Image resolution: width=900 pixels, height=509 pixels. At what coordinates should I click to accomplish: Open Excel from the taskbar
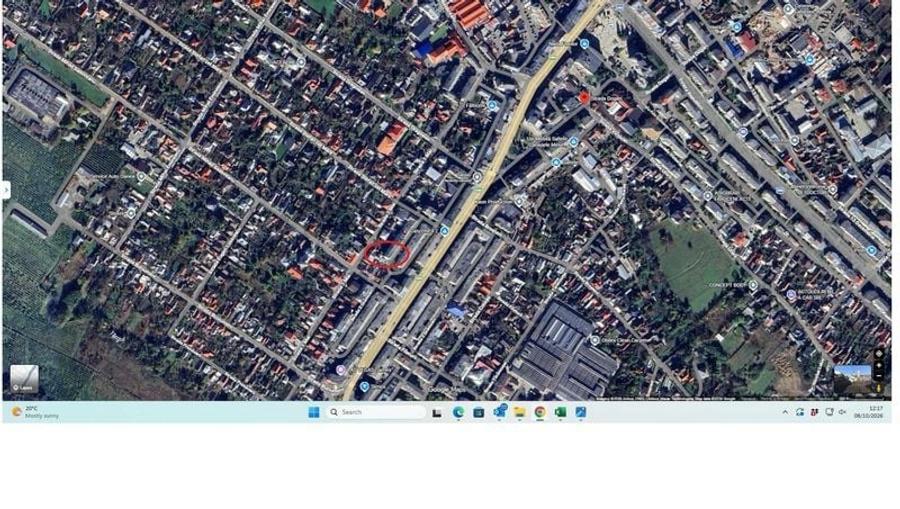pos(560,412)
